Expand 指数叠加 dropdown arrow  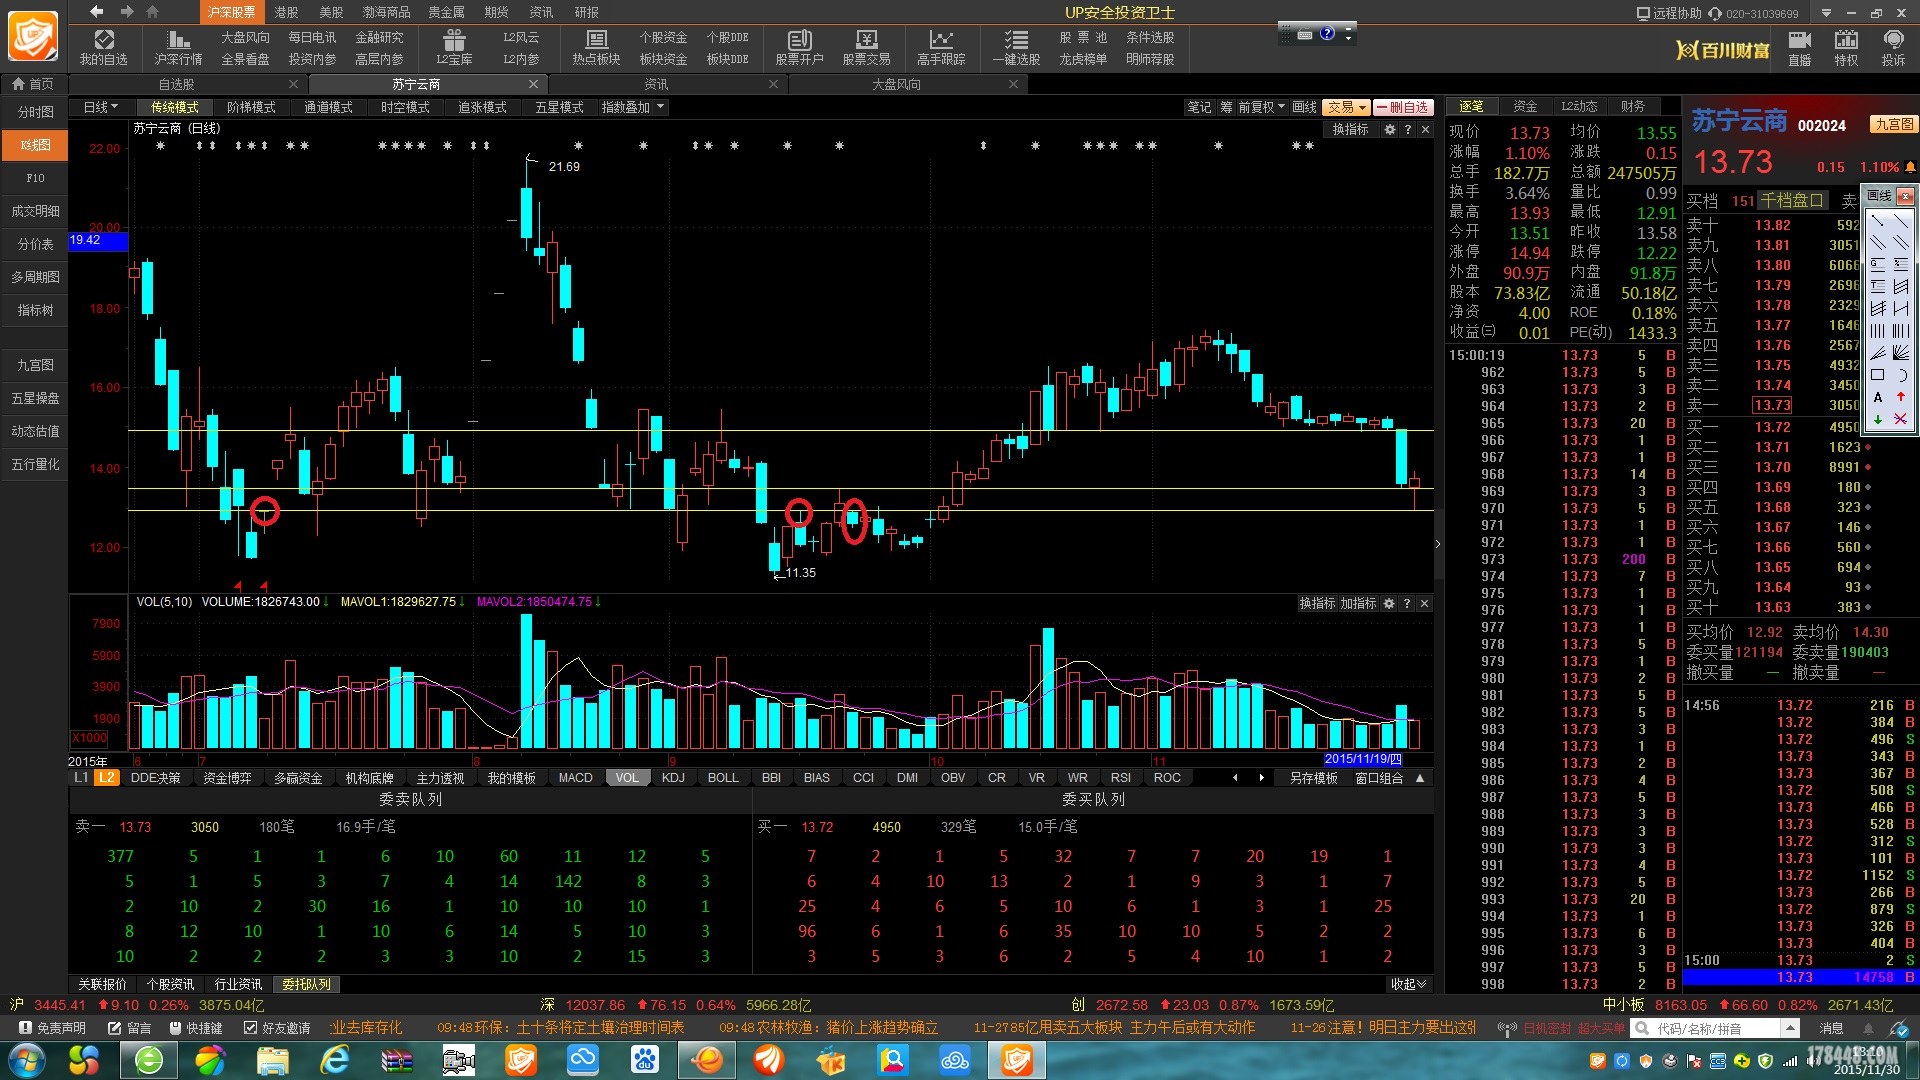pyautogui.click(x=660, y=107)
